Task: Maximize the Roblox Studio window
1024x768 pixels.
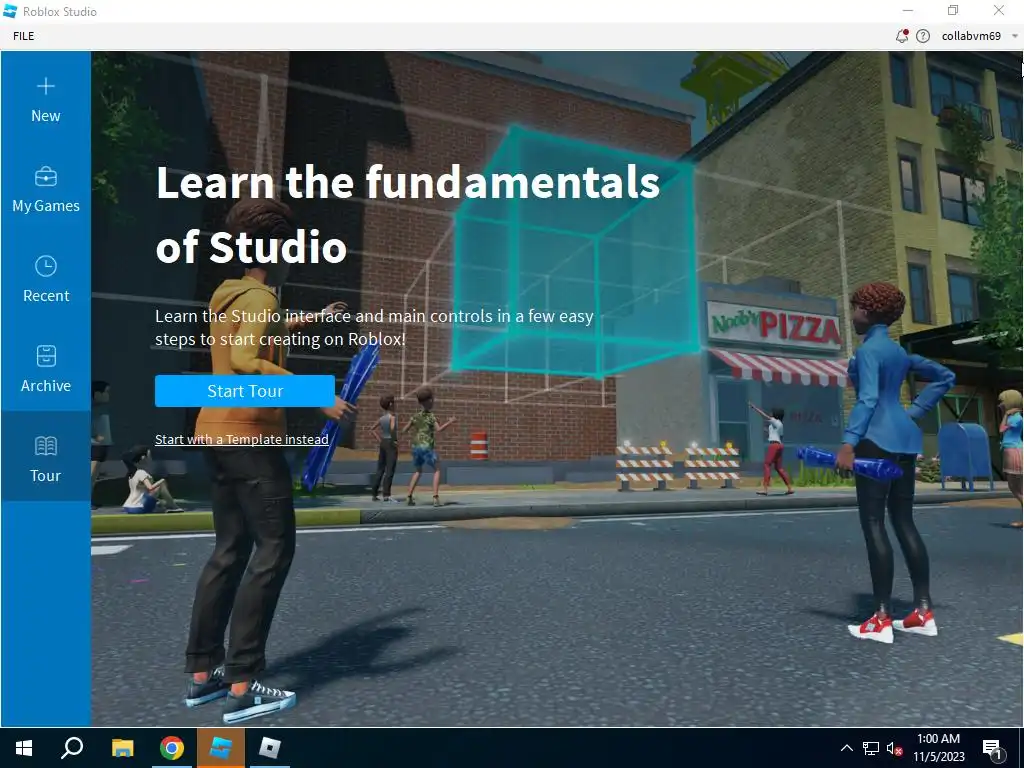Action: pos(953,10)
